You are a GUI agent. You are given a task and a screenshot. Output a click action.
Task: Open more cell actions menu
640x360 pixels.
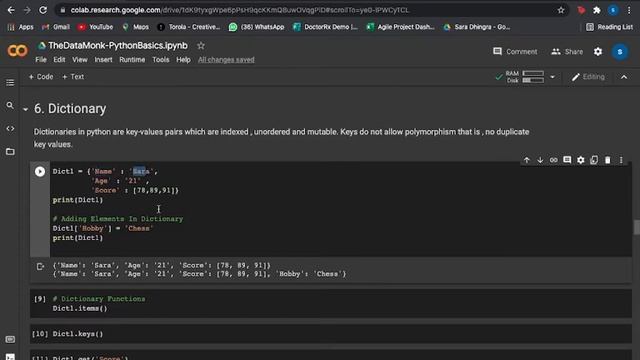[x=621, y=160]
